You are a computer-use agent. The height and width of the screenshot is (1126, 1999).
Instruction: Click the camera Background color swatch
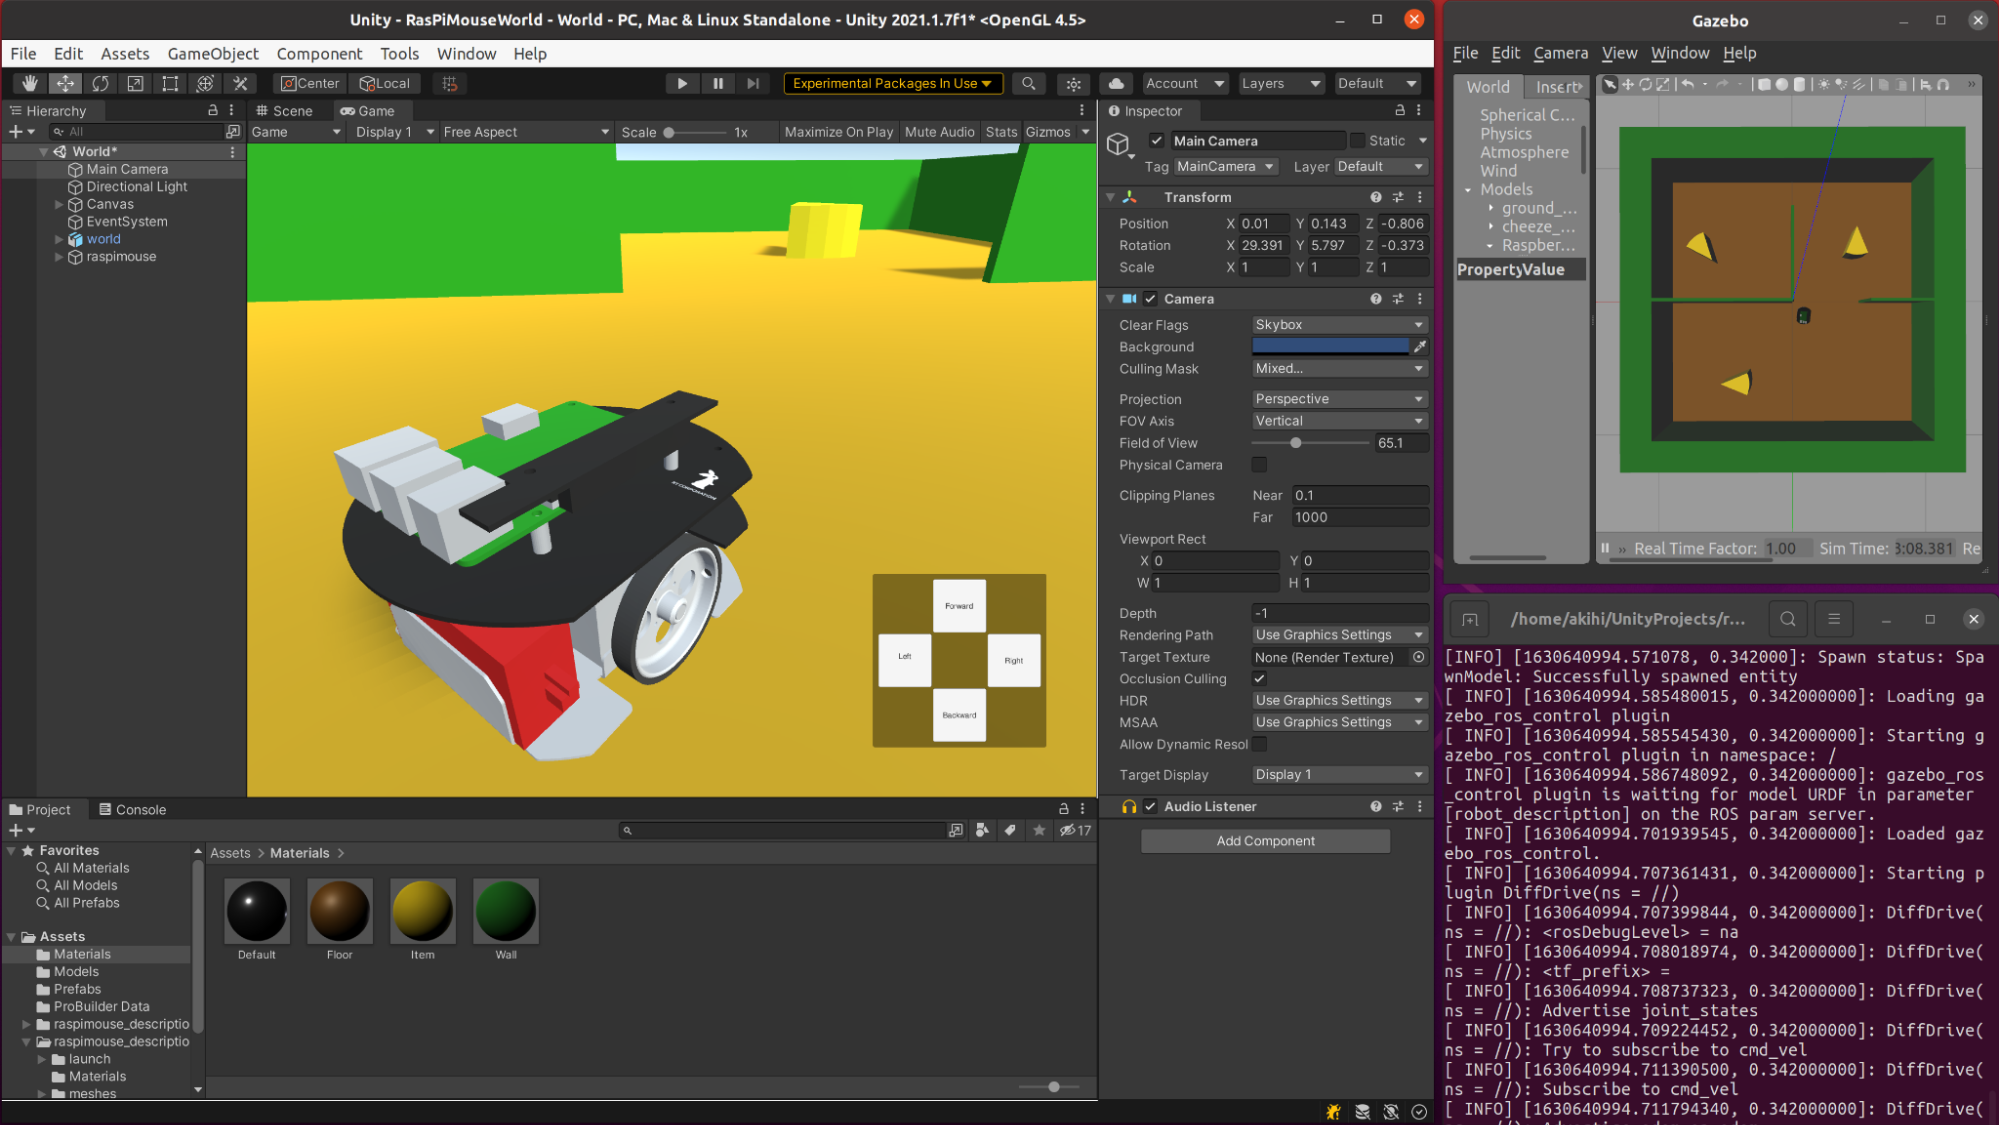1330,346
